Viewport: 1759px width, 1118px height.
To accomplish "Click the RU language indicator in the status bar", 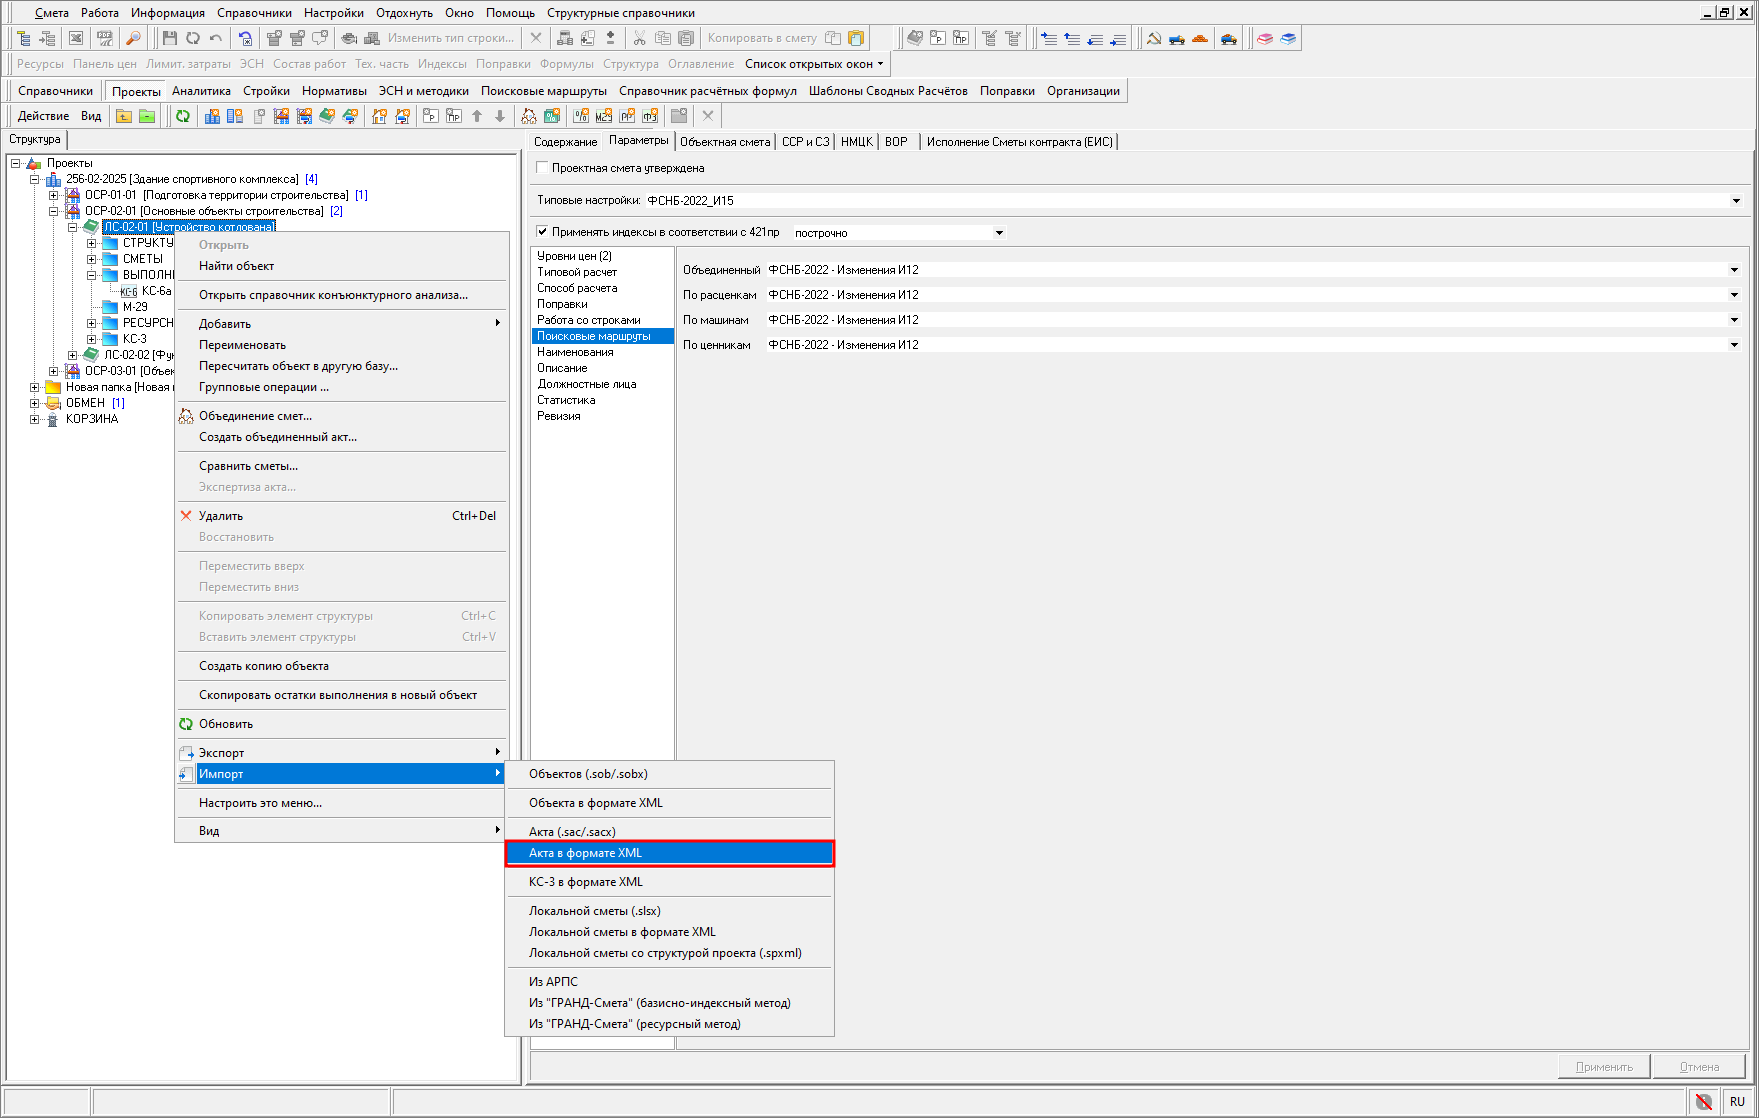I will 1737,1101.
